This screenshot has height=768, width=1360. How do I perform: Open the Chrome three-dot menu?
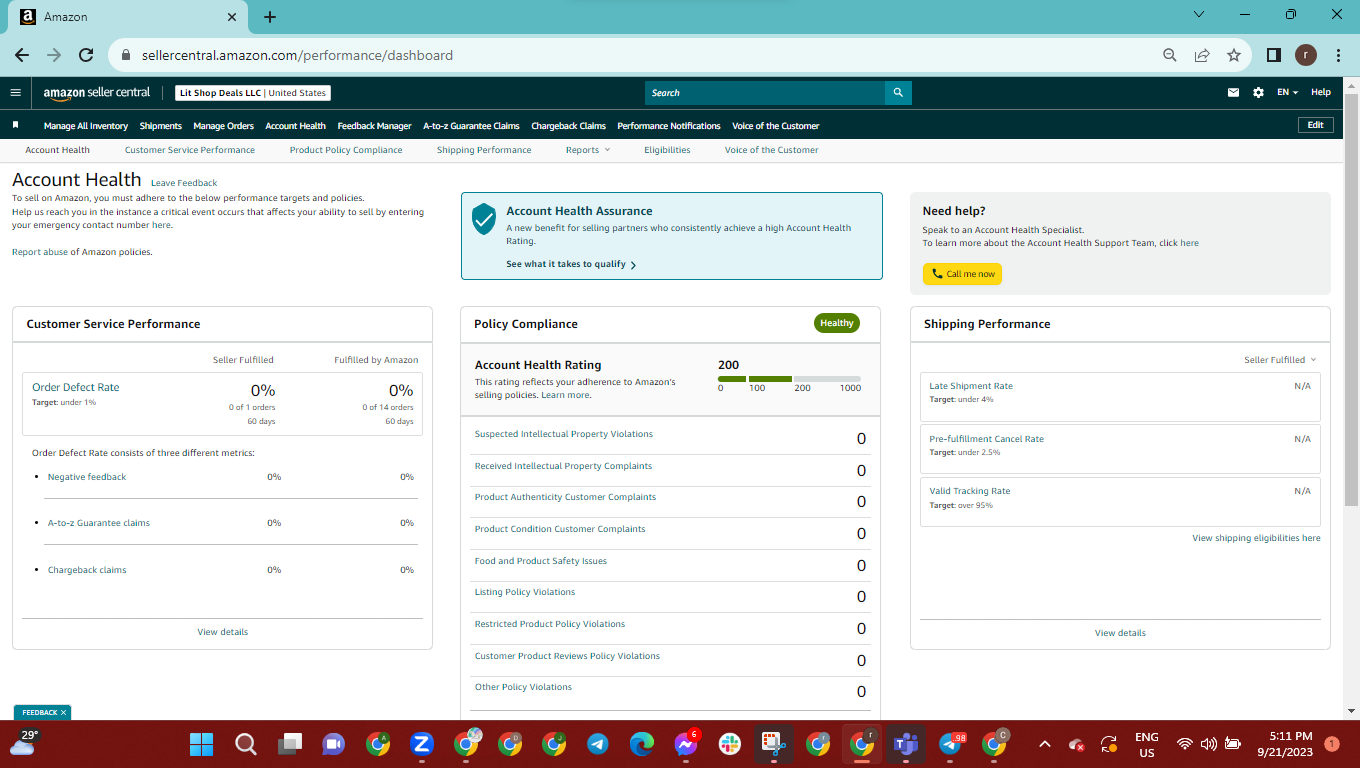click(1338, 55)
